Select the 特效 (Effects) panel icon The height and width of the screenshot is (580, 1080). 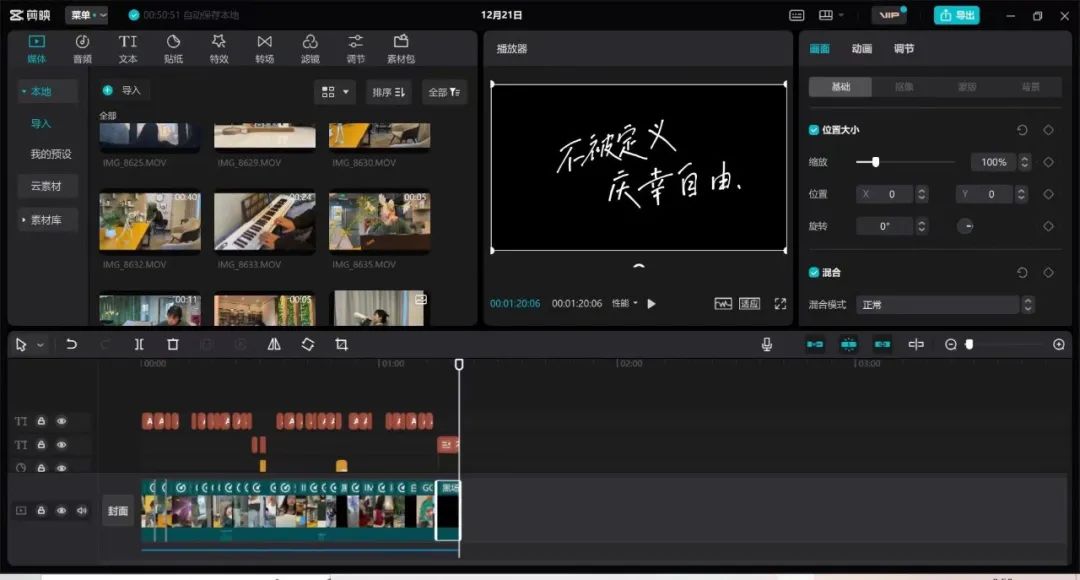click(217, 47)
